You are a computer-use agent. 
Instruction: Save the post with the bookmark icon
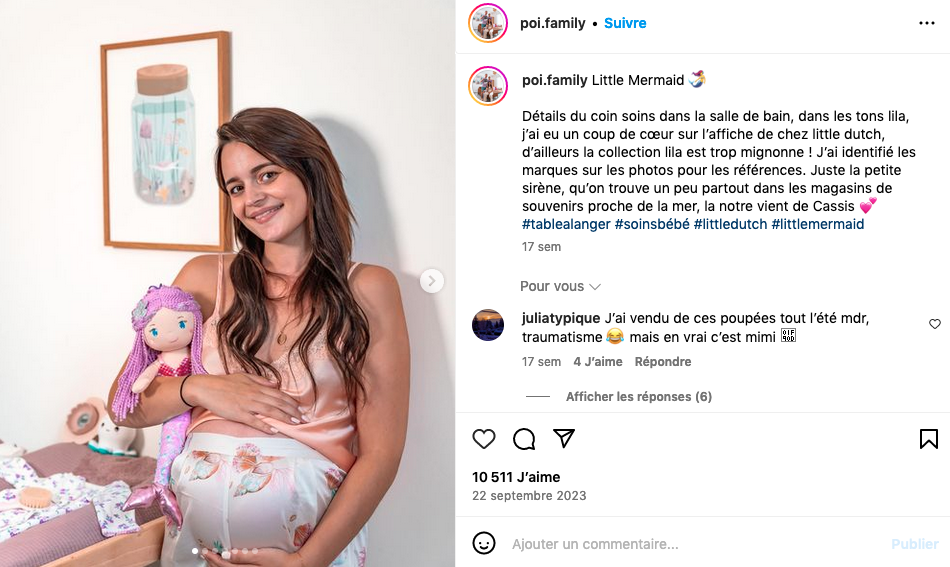click(x=928, y=439)
